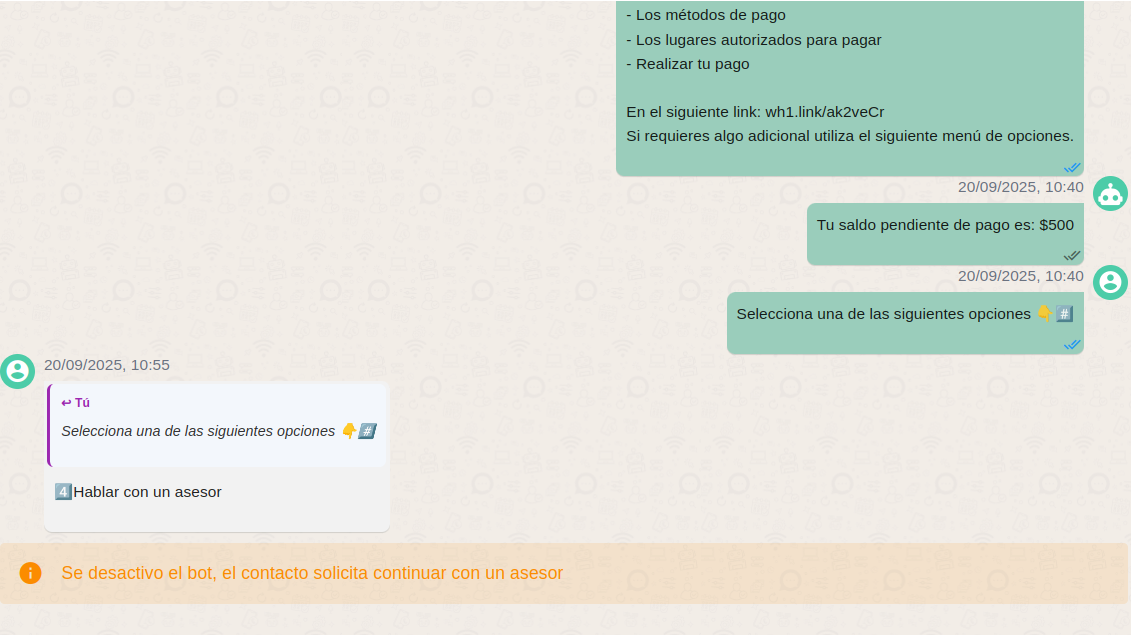Open the wh1.link/ak2veCr link

click(x=824, y=112)
